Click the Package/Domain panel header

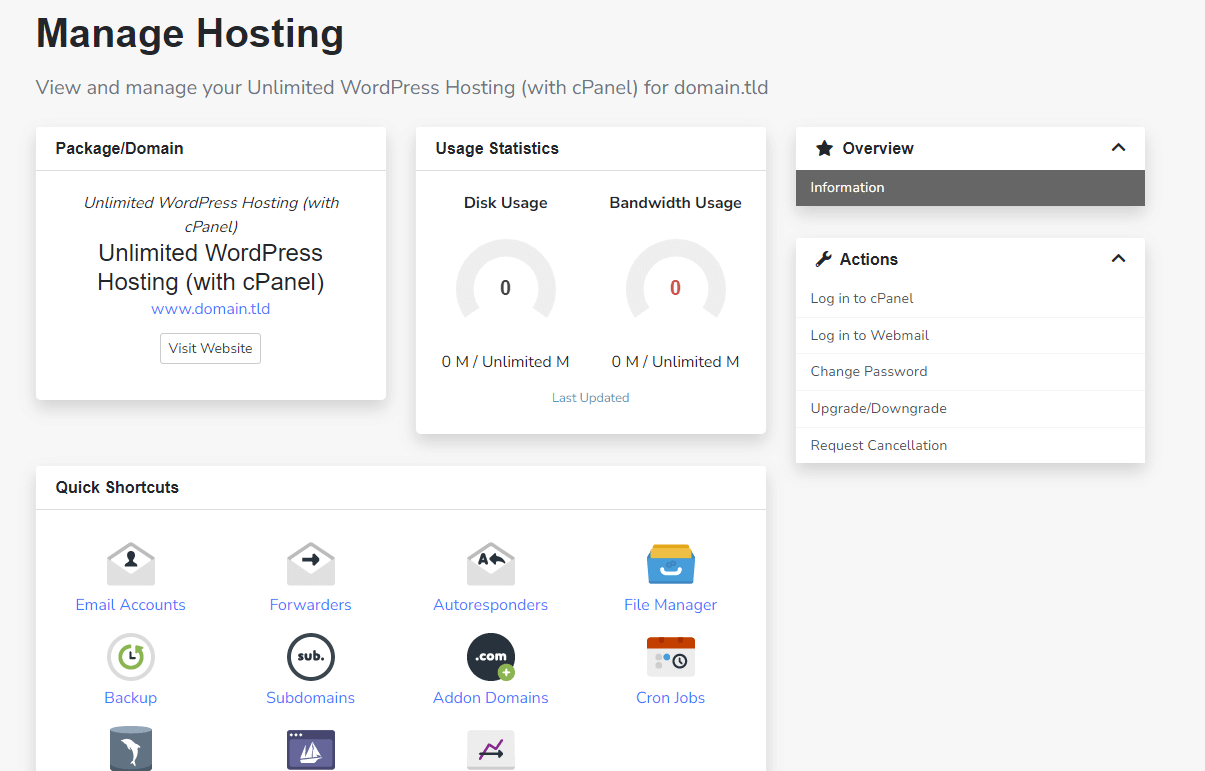coord(211,149)
